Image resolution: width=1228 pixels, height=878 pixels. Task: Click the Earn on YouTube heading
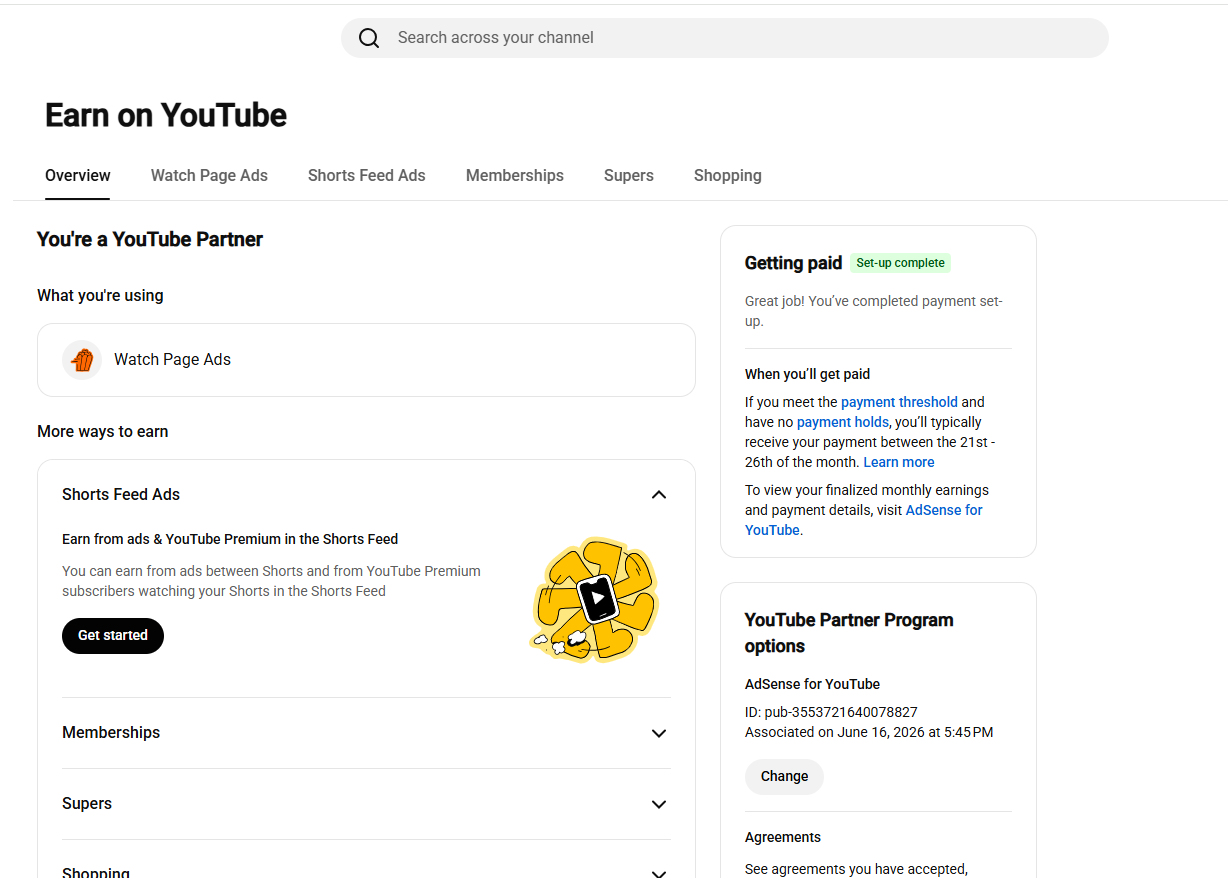click(x=166, y=115)
